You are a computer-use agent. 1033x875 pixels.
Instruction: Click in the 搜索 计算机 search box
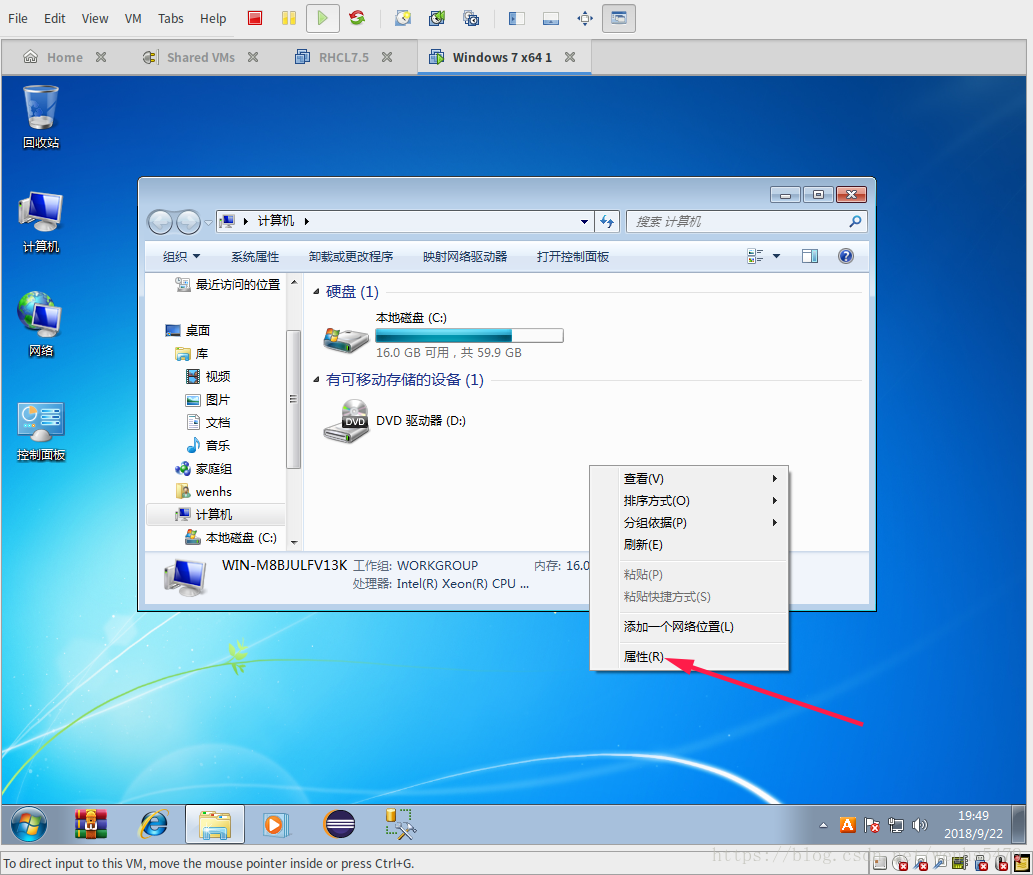pos(746,221)
